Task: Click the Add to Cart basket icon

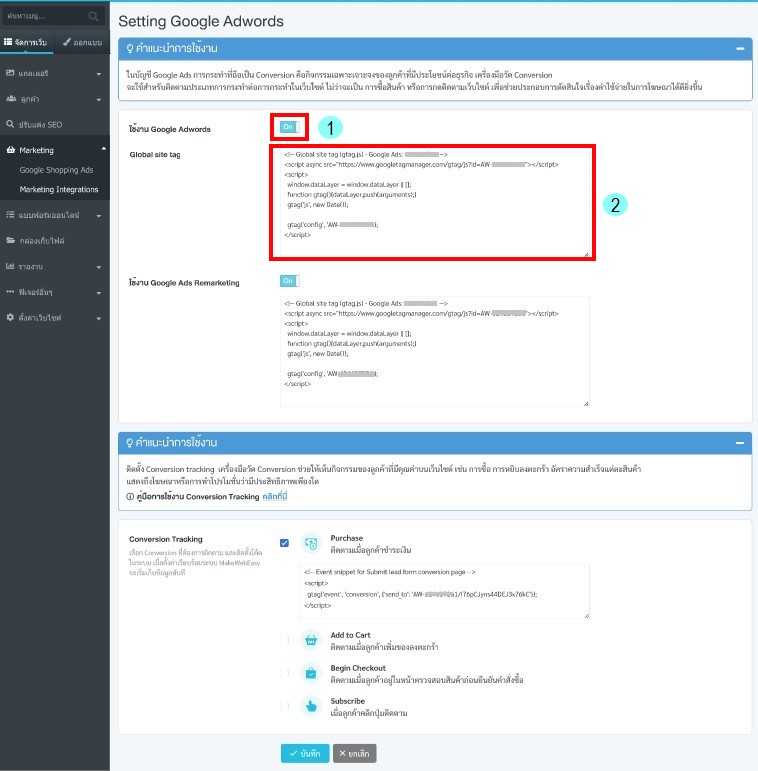Action: [x=311, y=639]
